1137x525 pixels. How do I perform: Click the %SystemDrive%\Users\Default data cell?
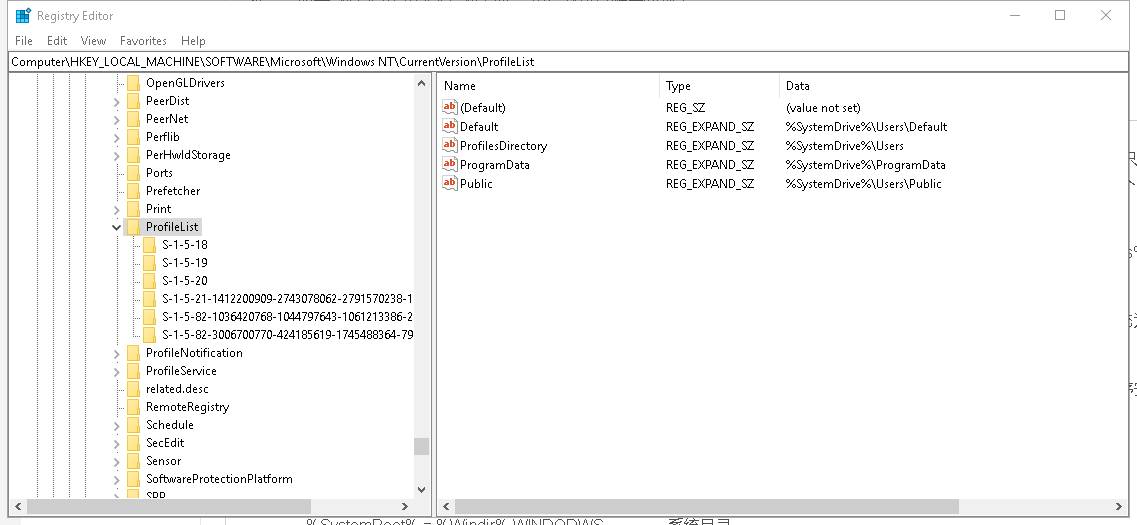(867, 127)
